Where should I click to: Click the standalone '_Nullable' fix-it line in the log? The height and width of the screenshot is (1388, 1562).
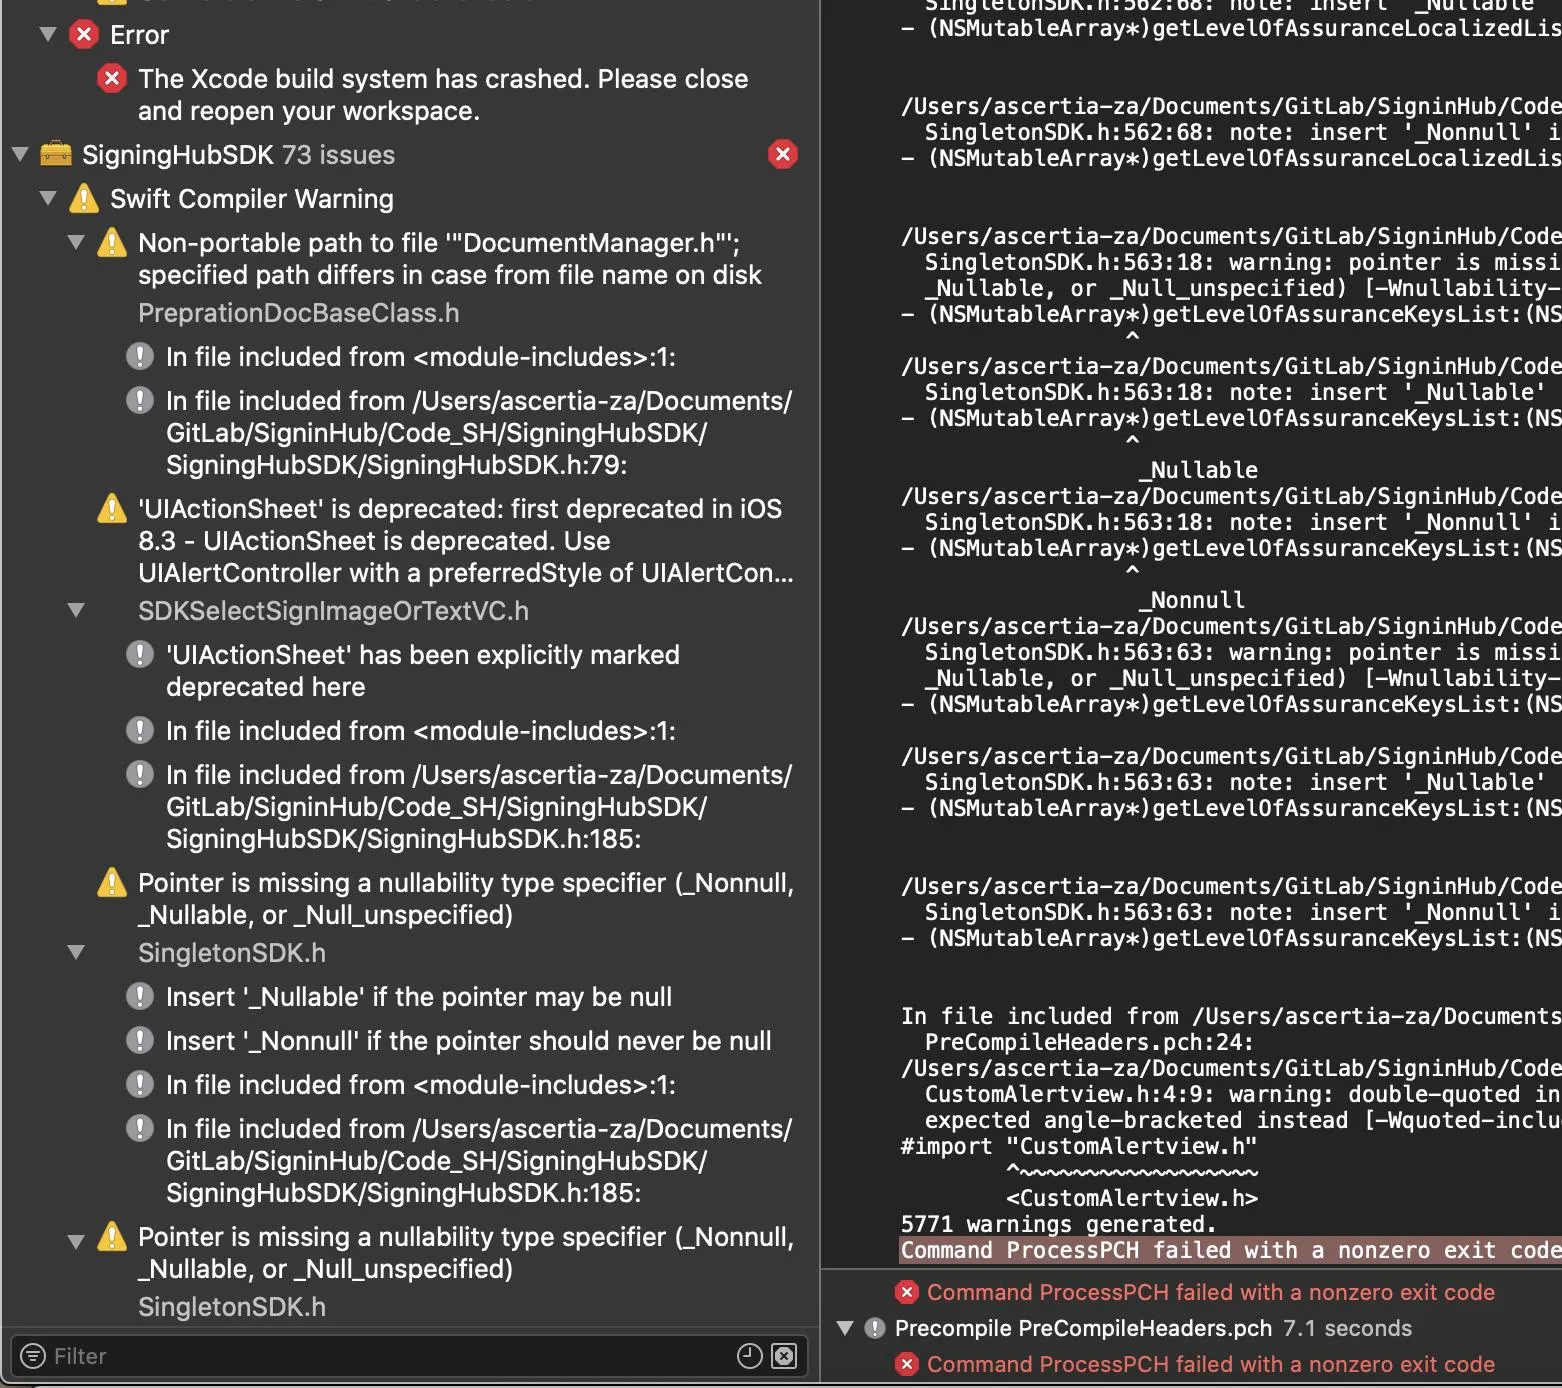click(1198, 470)
